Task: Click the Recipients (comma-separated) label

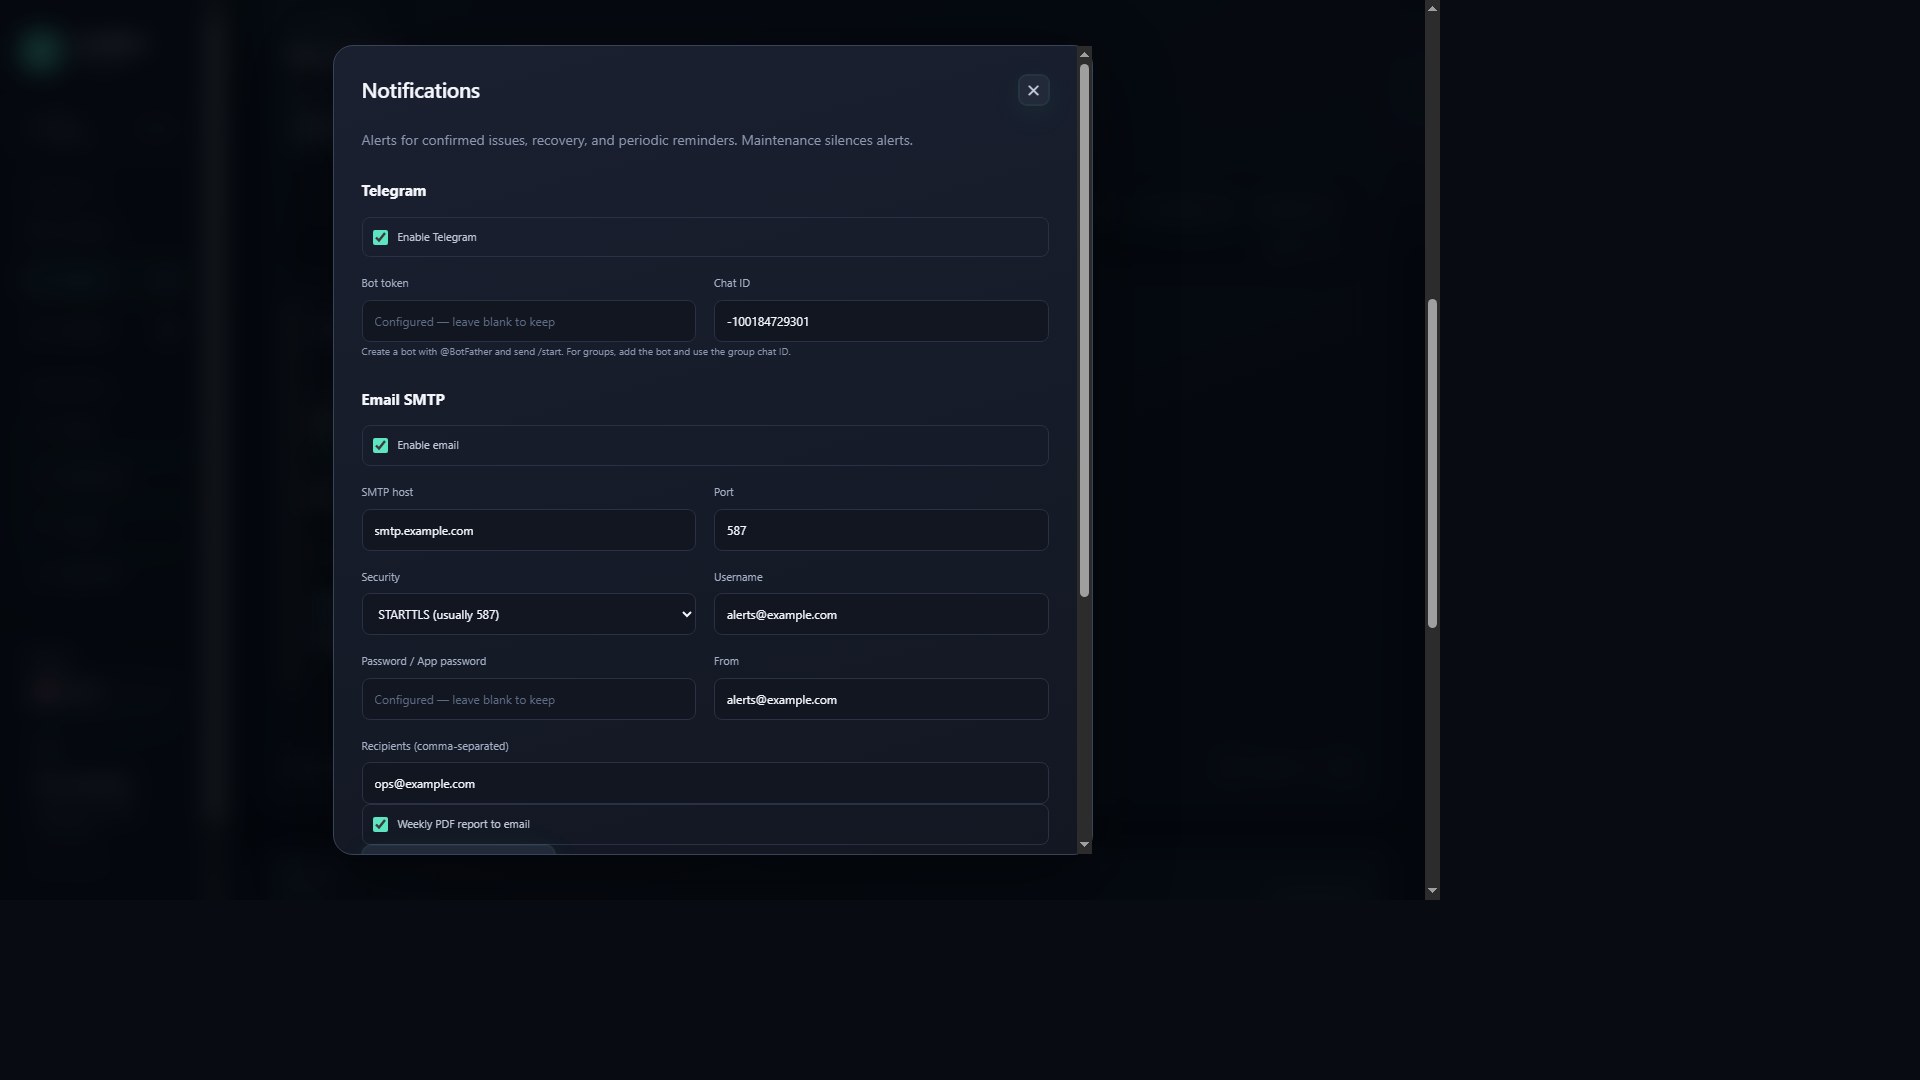Action: tap(434, 746)
